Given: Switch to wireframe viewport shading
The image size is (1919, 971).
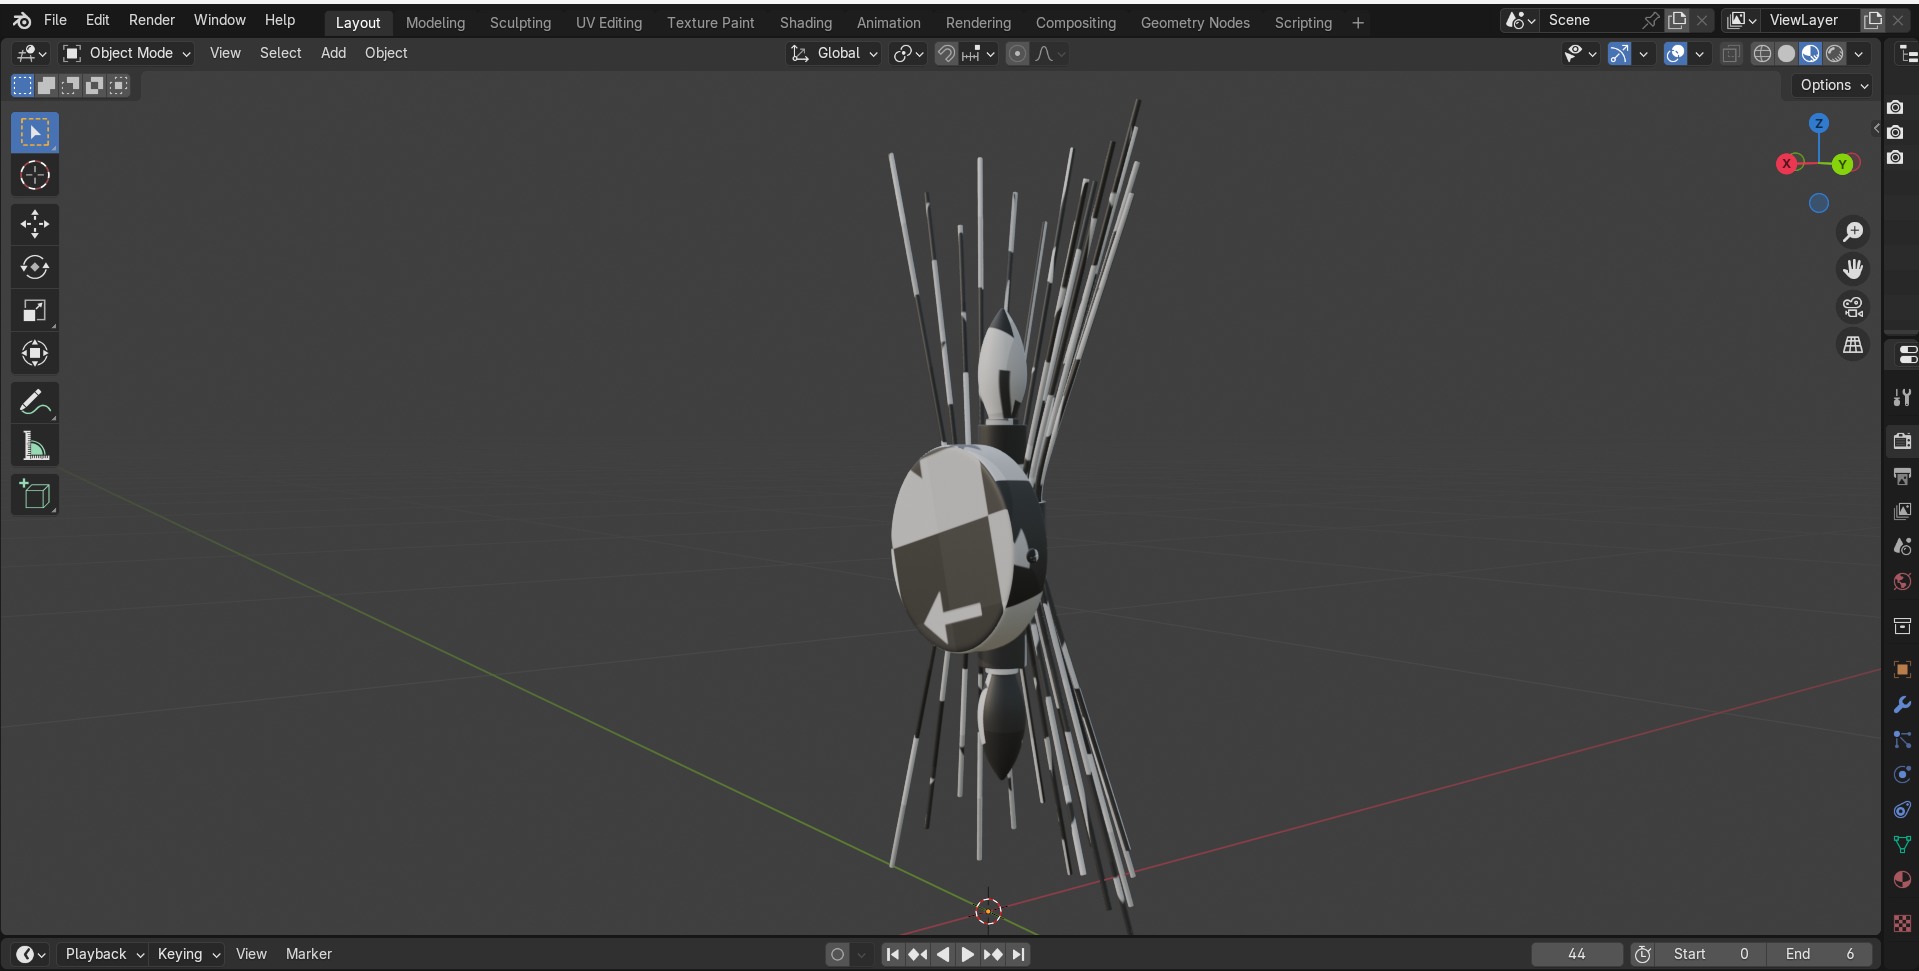Looking at the screenshot, I should pyautogui.click(x=1762, y=54).
